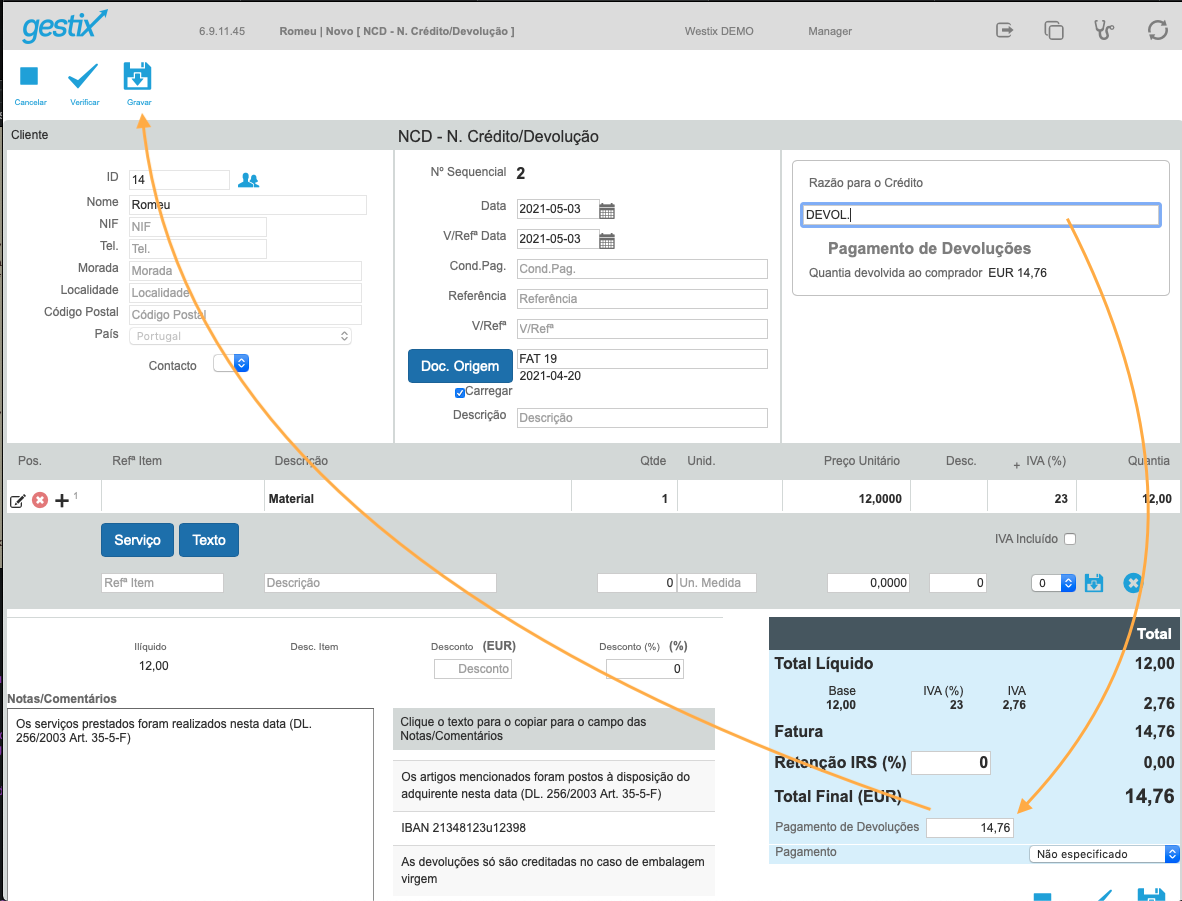Click the Retenção IRS (%) input field
1182x901 pixels.
[951, 763]
